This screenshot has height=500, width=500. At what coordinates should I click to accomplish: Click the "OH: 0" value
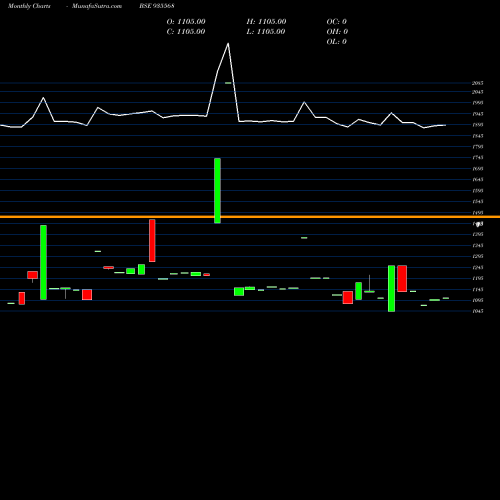click(x=337, y=32)
